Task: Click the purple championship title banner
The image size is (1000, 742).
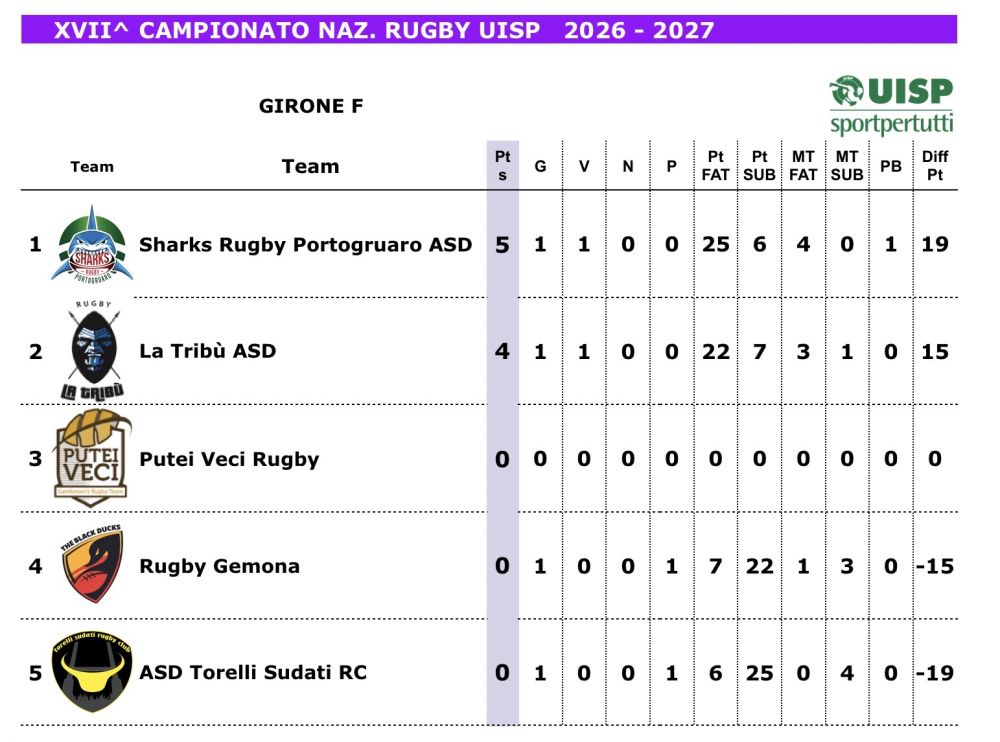Action: (x=489, y=30)
